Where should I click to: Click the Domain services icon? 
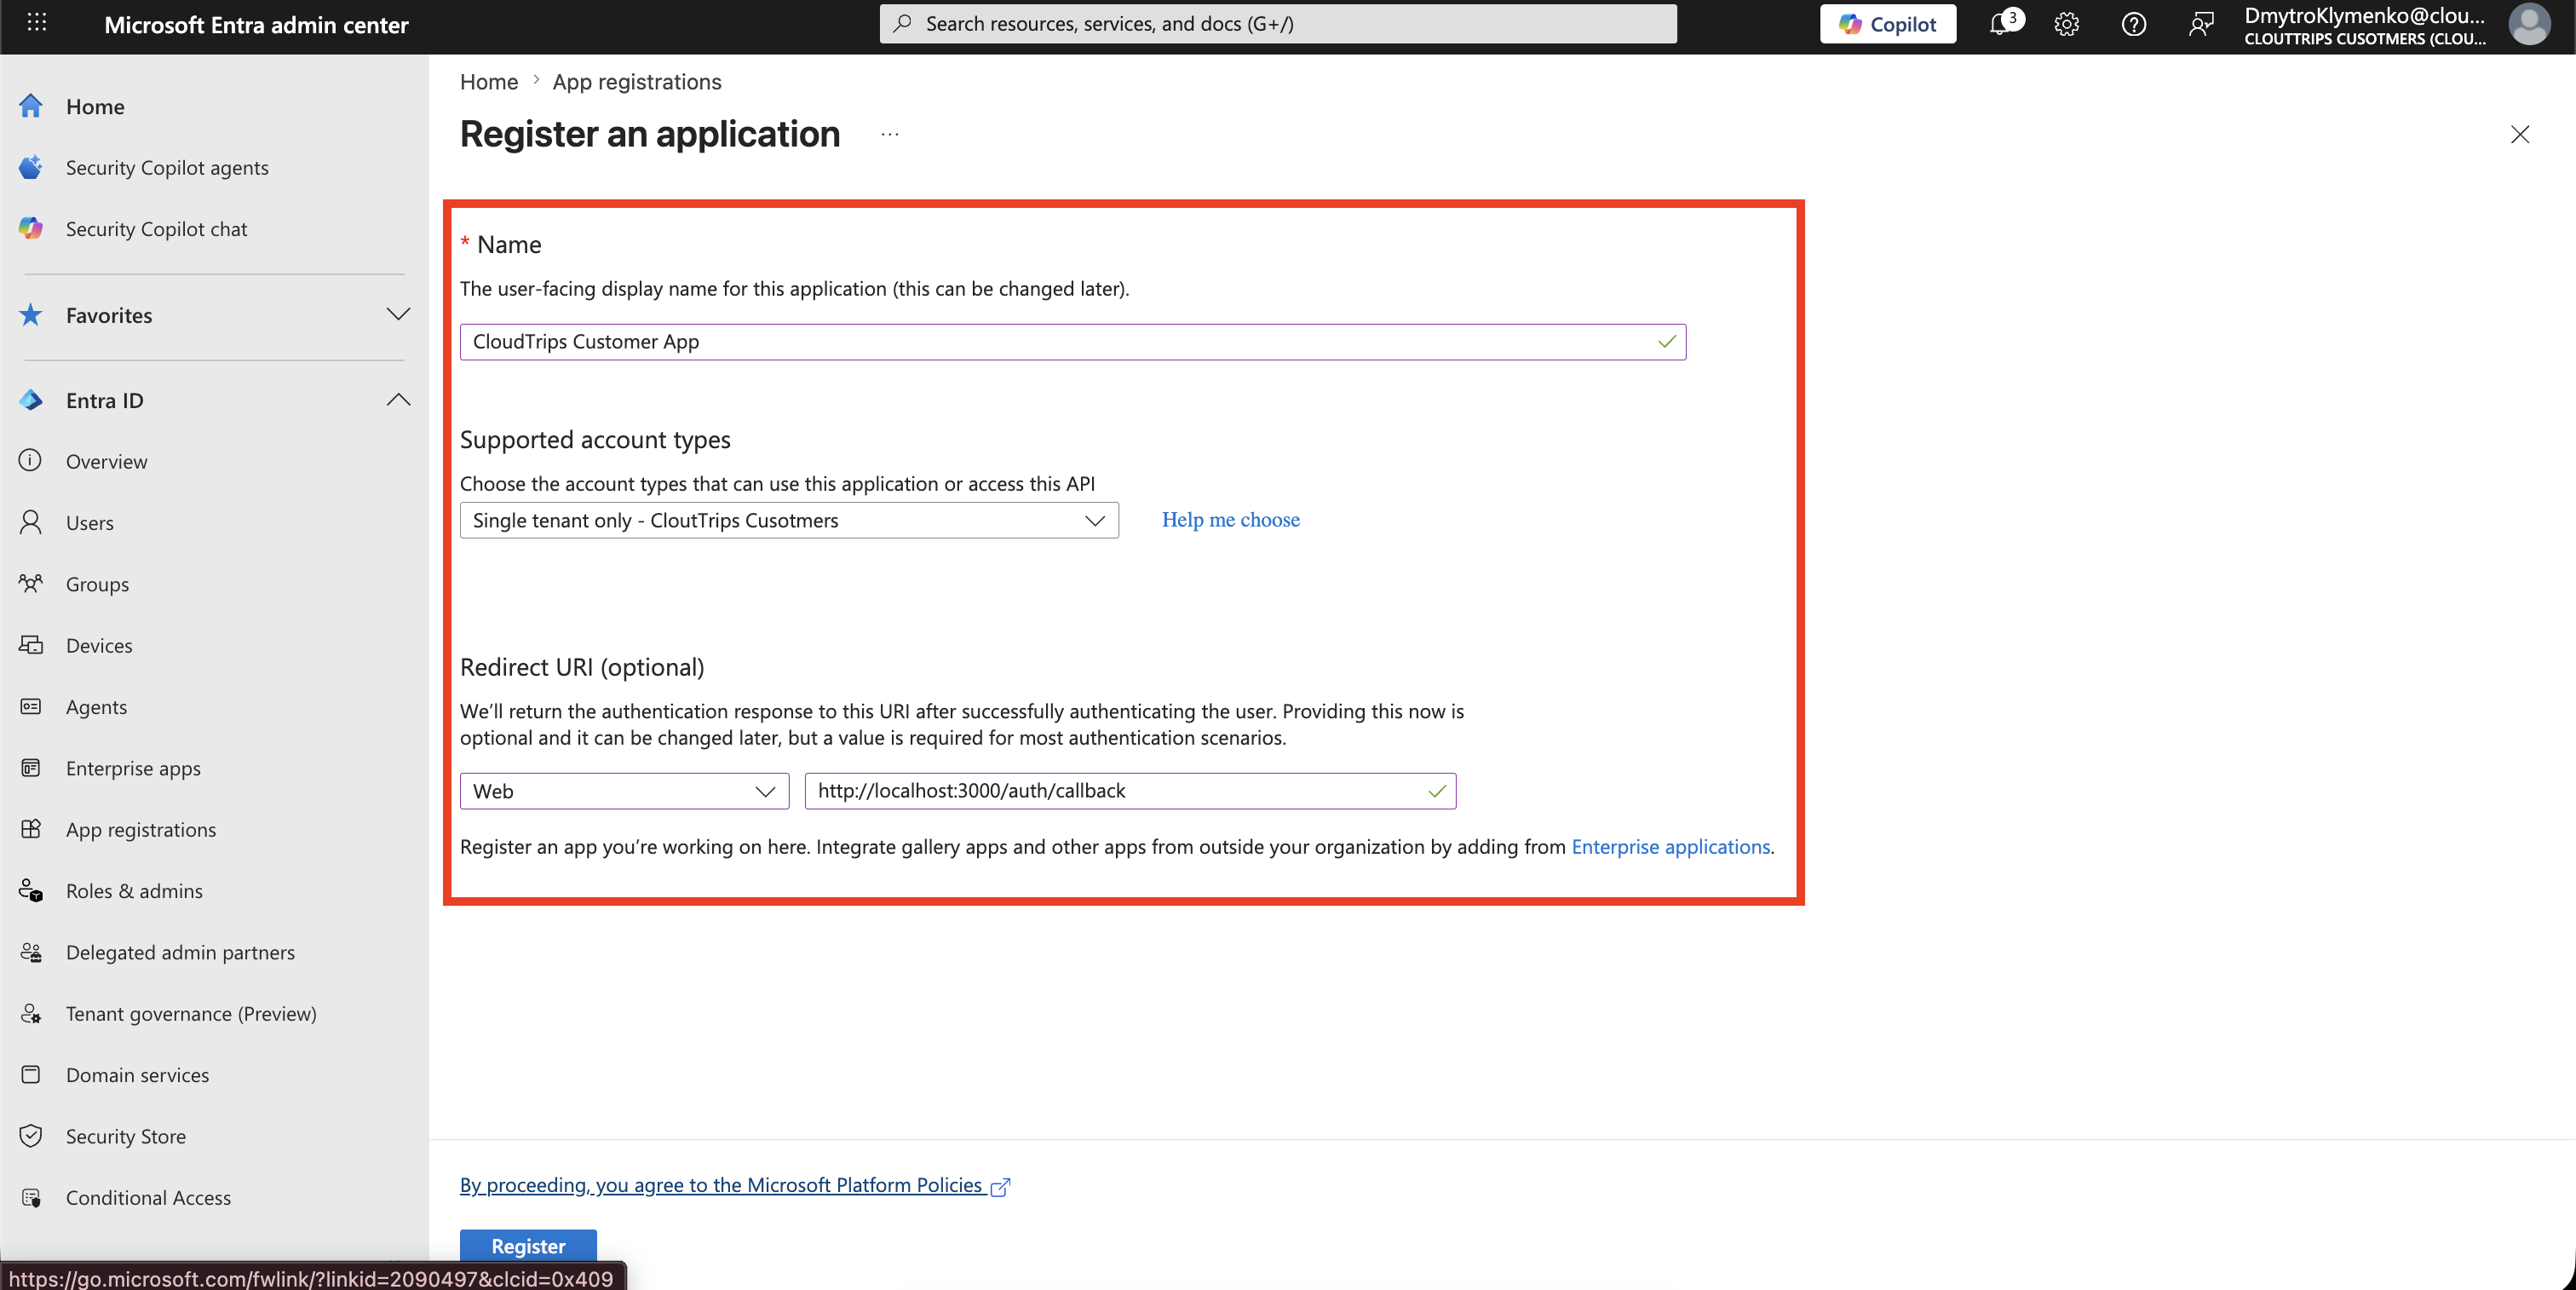click(31, 1074)
